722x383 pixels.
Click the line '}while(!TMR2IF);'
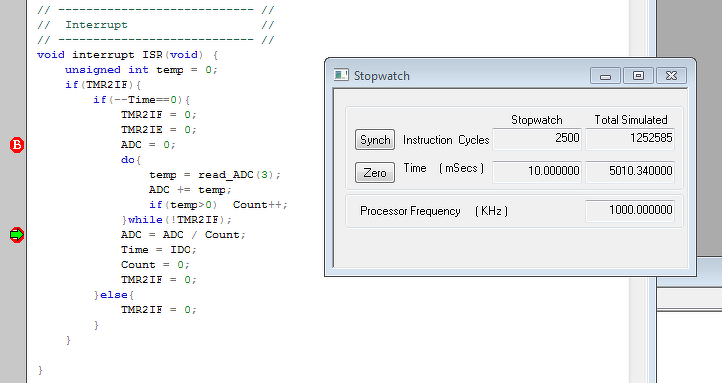click(176, 220)
